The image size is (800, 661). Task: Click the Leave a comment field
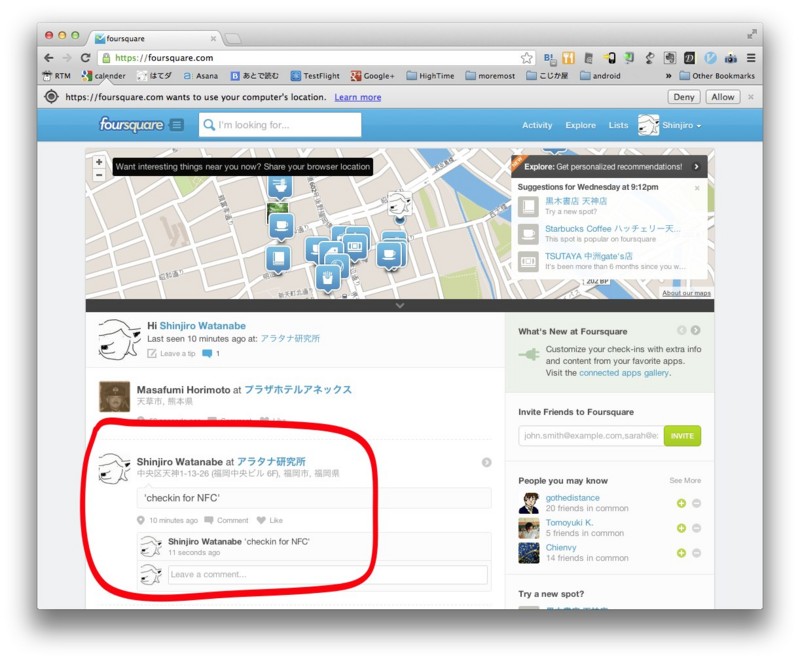coord(328,574)
